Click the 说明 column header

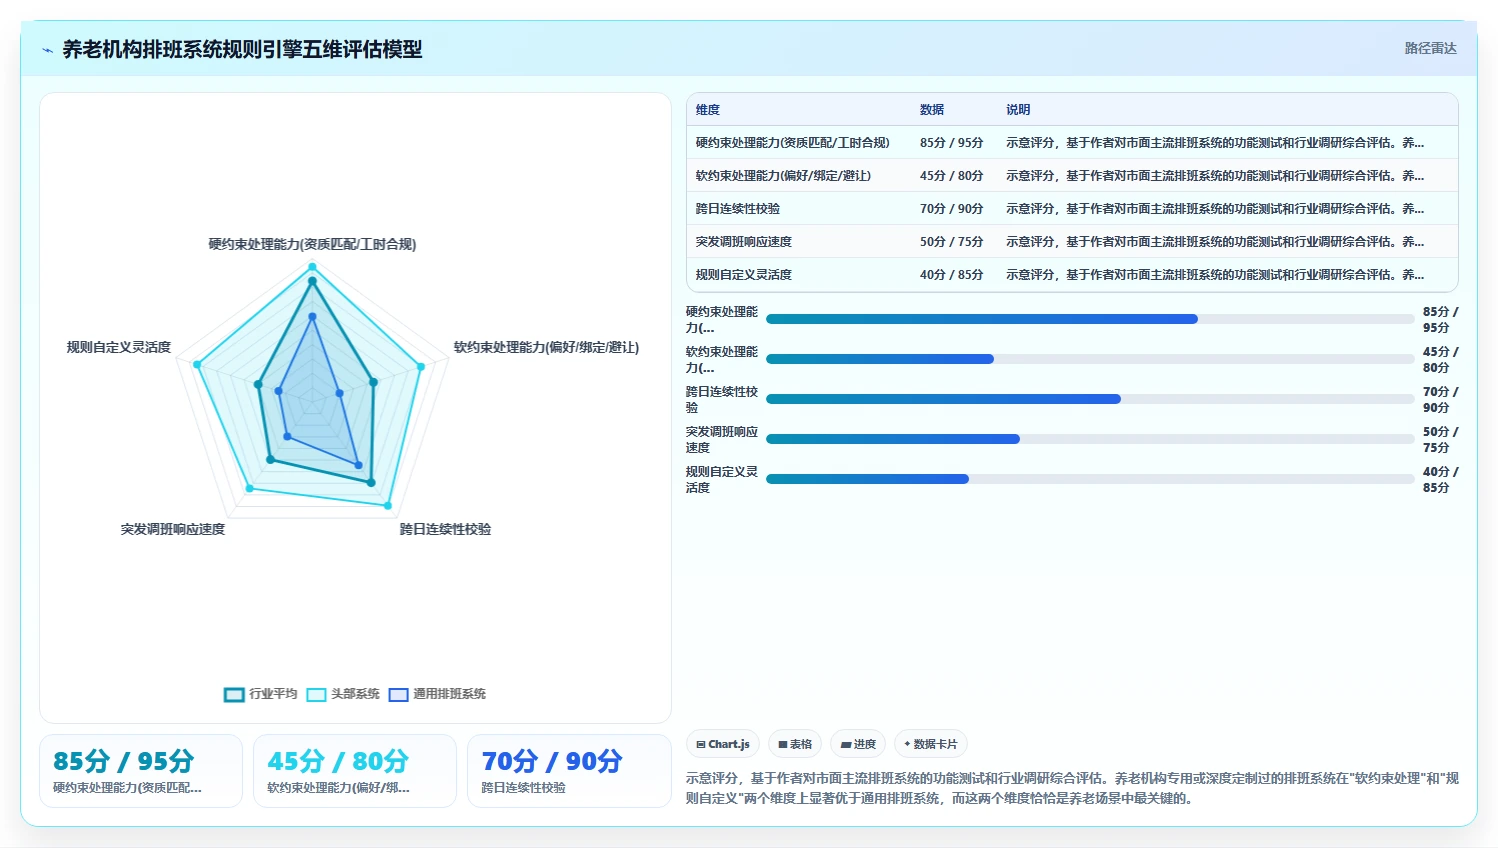tap(1018, 110)
